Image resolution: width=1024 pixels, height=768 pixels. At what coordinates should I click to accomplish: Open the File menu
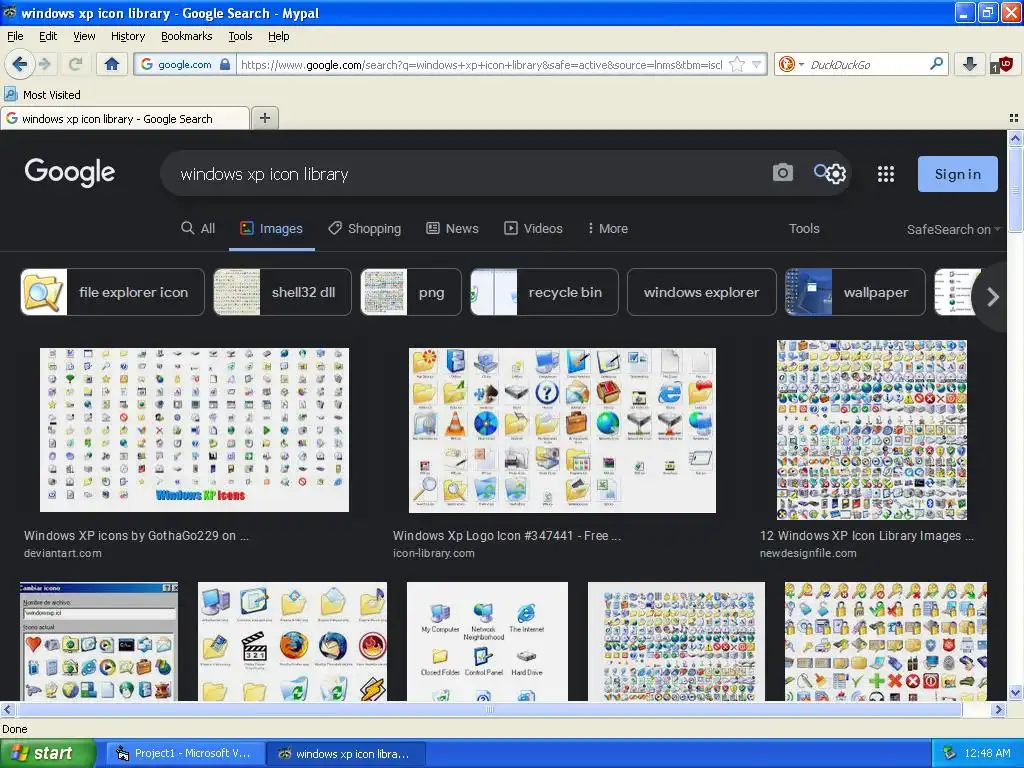click(x=15, y=36)
